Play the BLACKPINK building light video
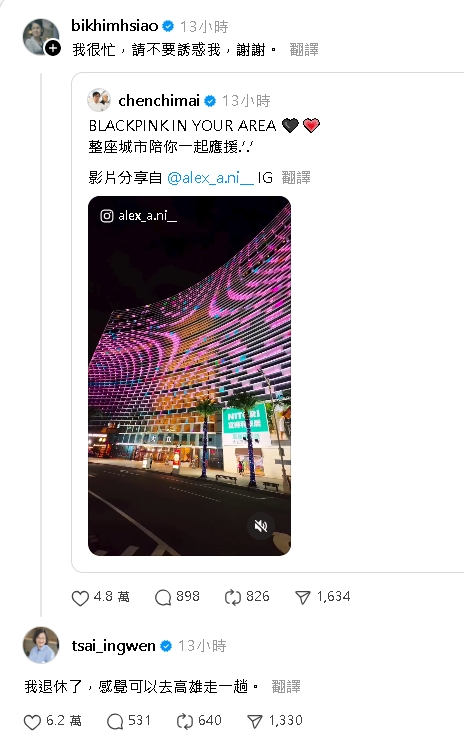The width and height of the screenshot is (464, 743). 190,376
